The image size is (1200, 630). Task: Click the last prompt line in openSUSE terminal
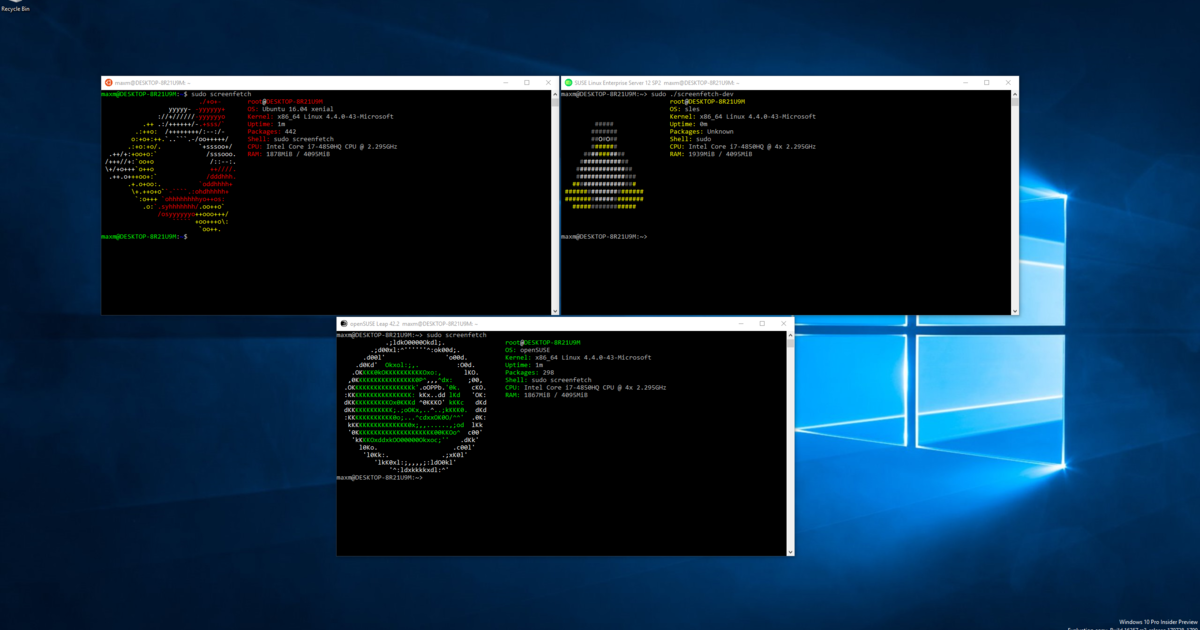point(380,477)
